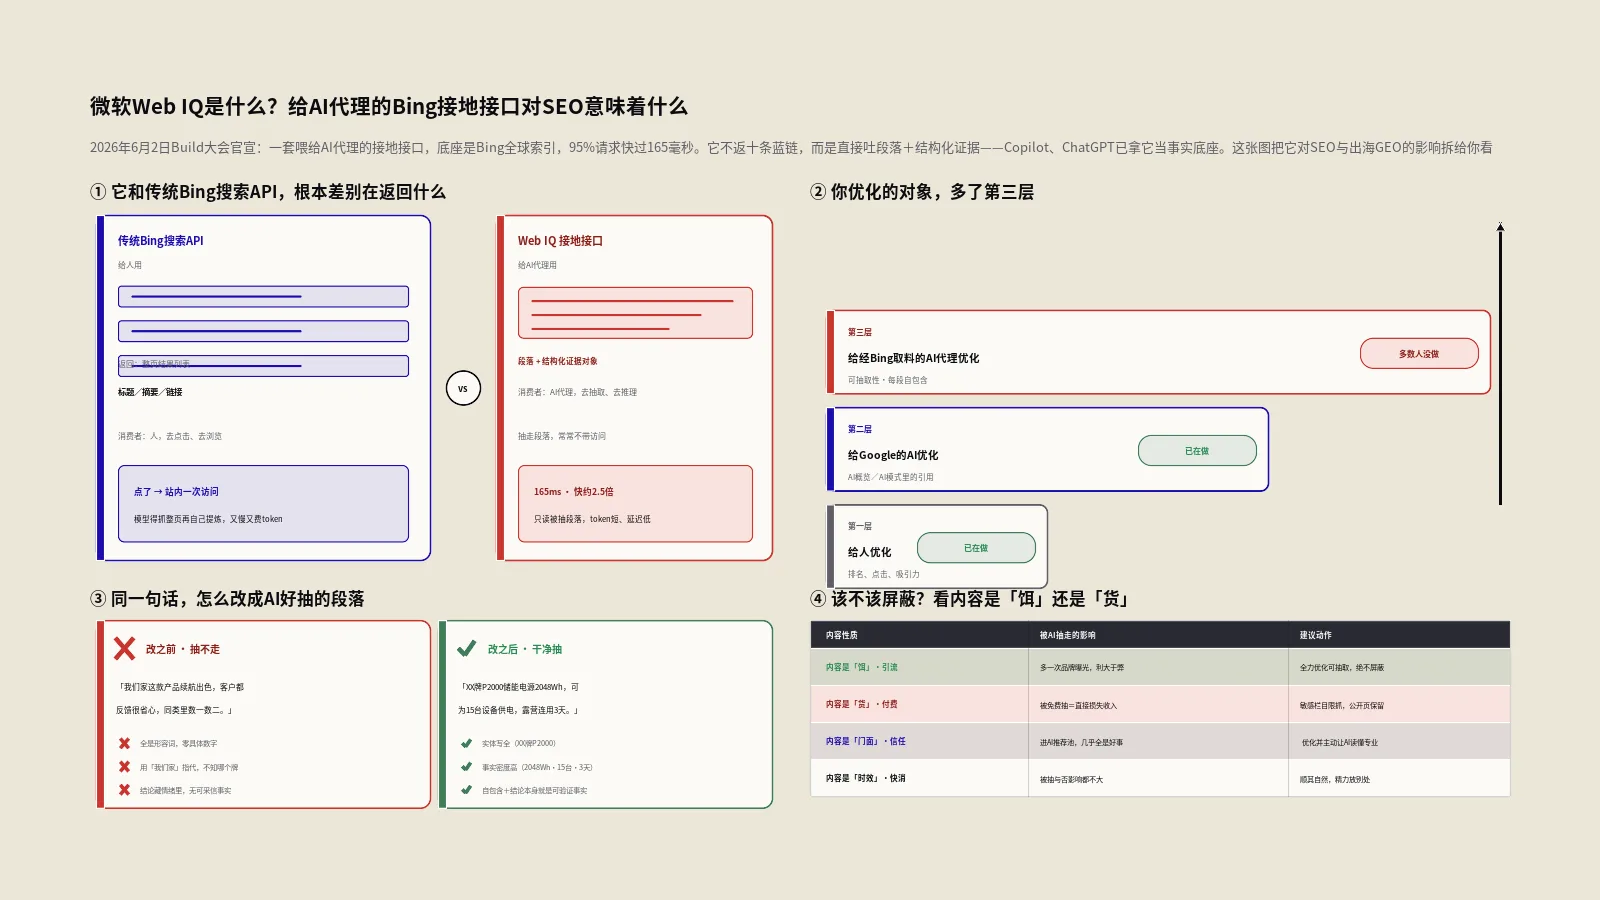This screenshot has width=1600, height=900.
Task: Click the 第二层 label
Action: pos(860,429)
